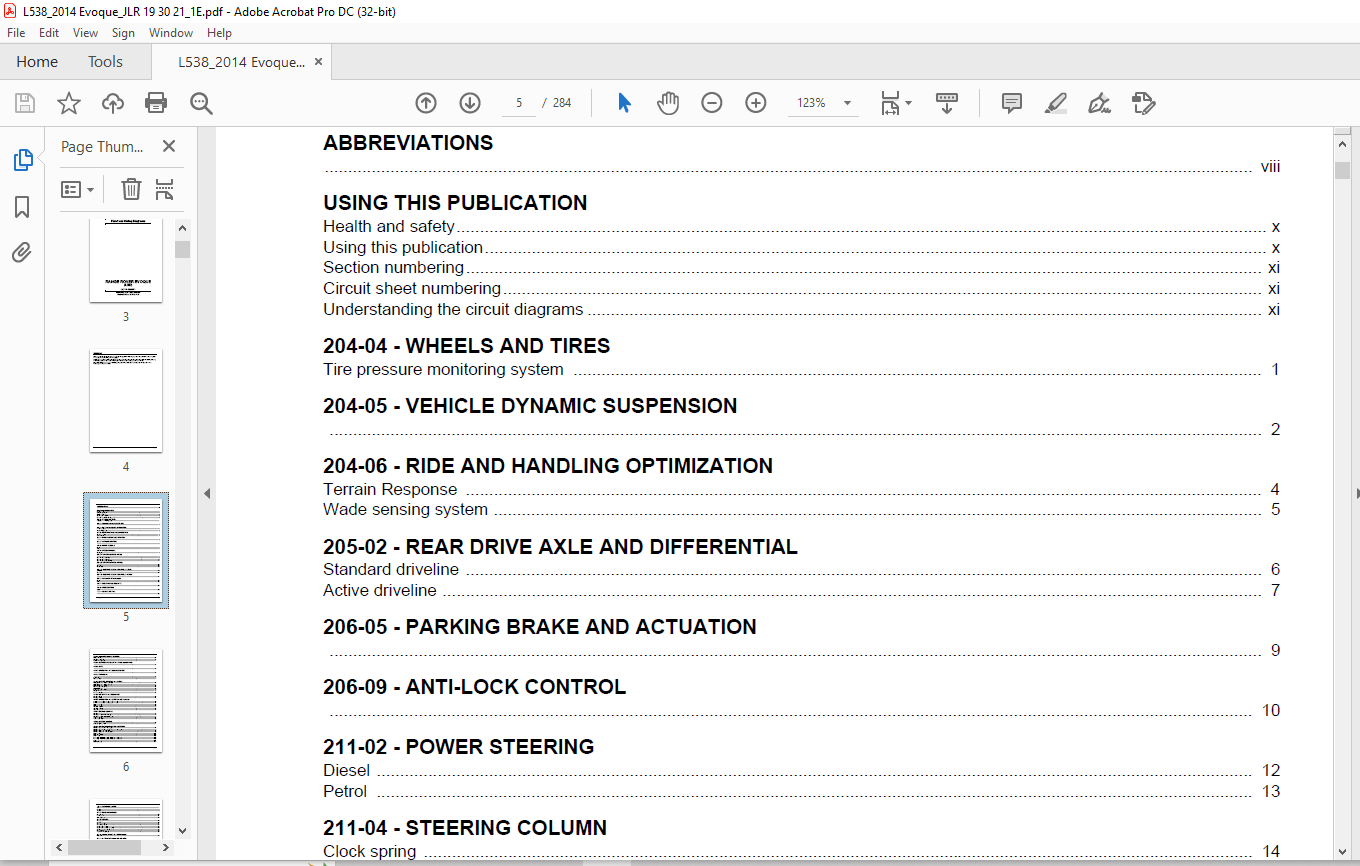Open thumbnail options menu dropdown
The image size is (1360, 866).
[78, 189]
